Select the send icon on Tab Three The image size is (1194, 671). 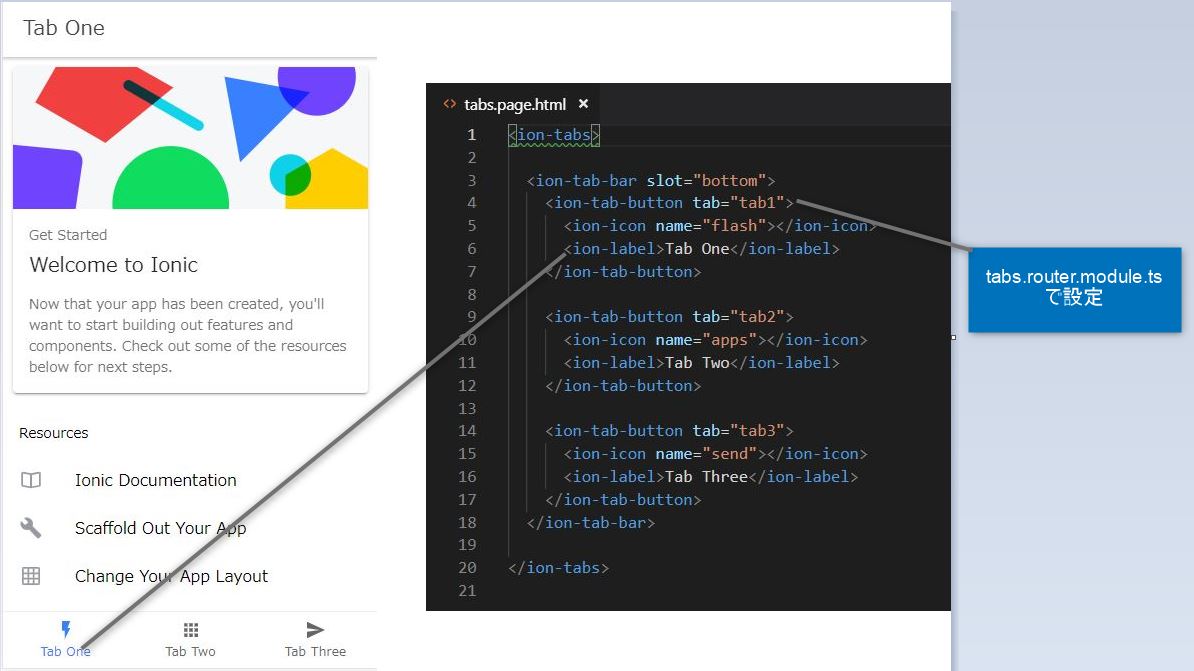[x=314, y=629]
